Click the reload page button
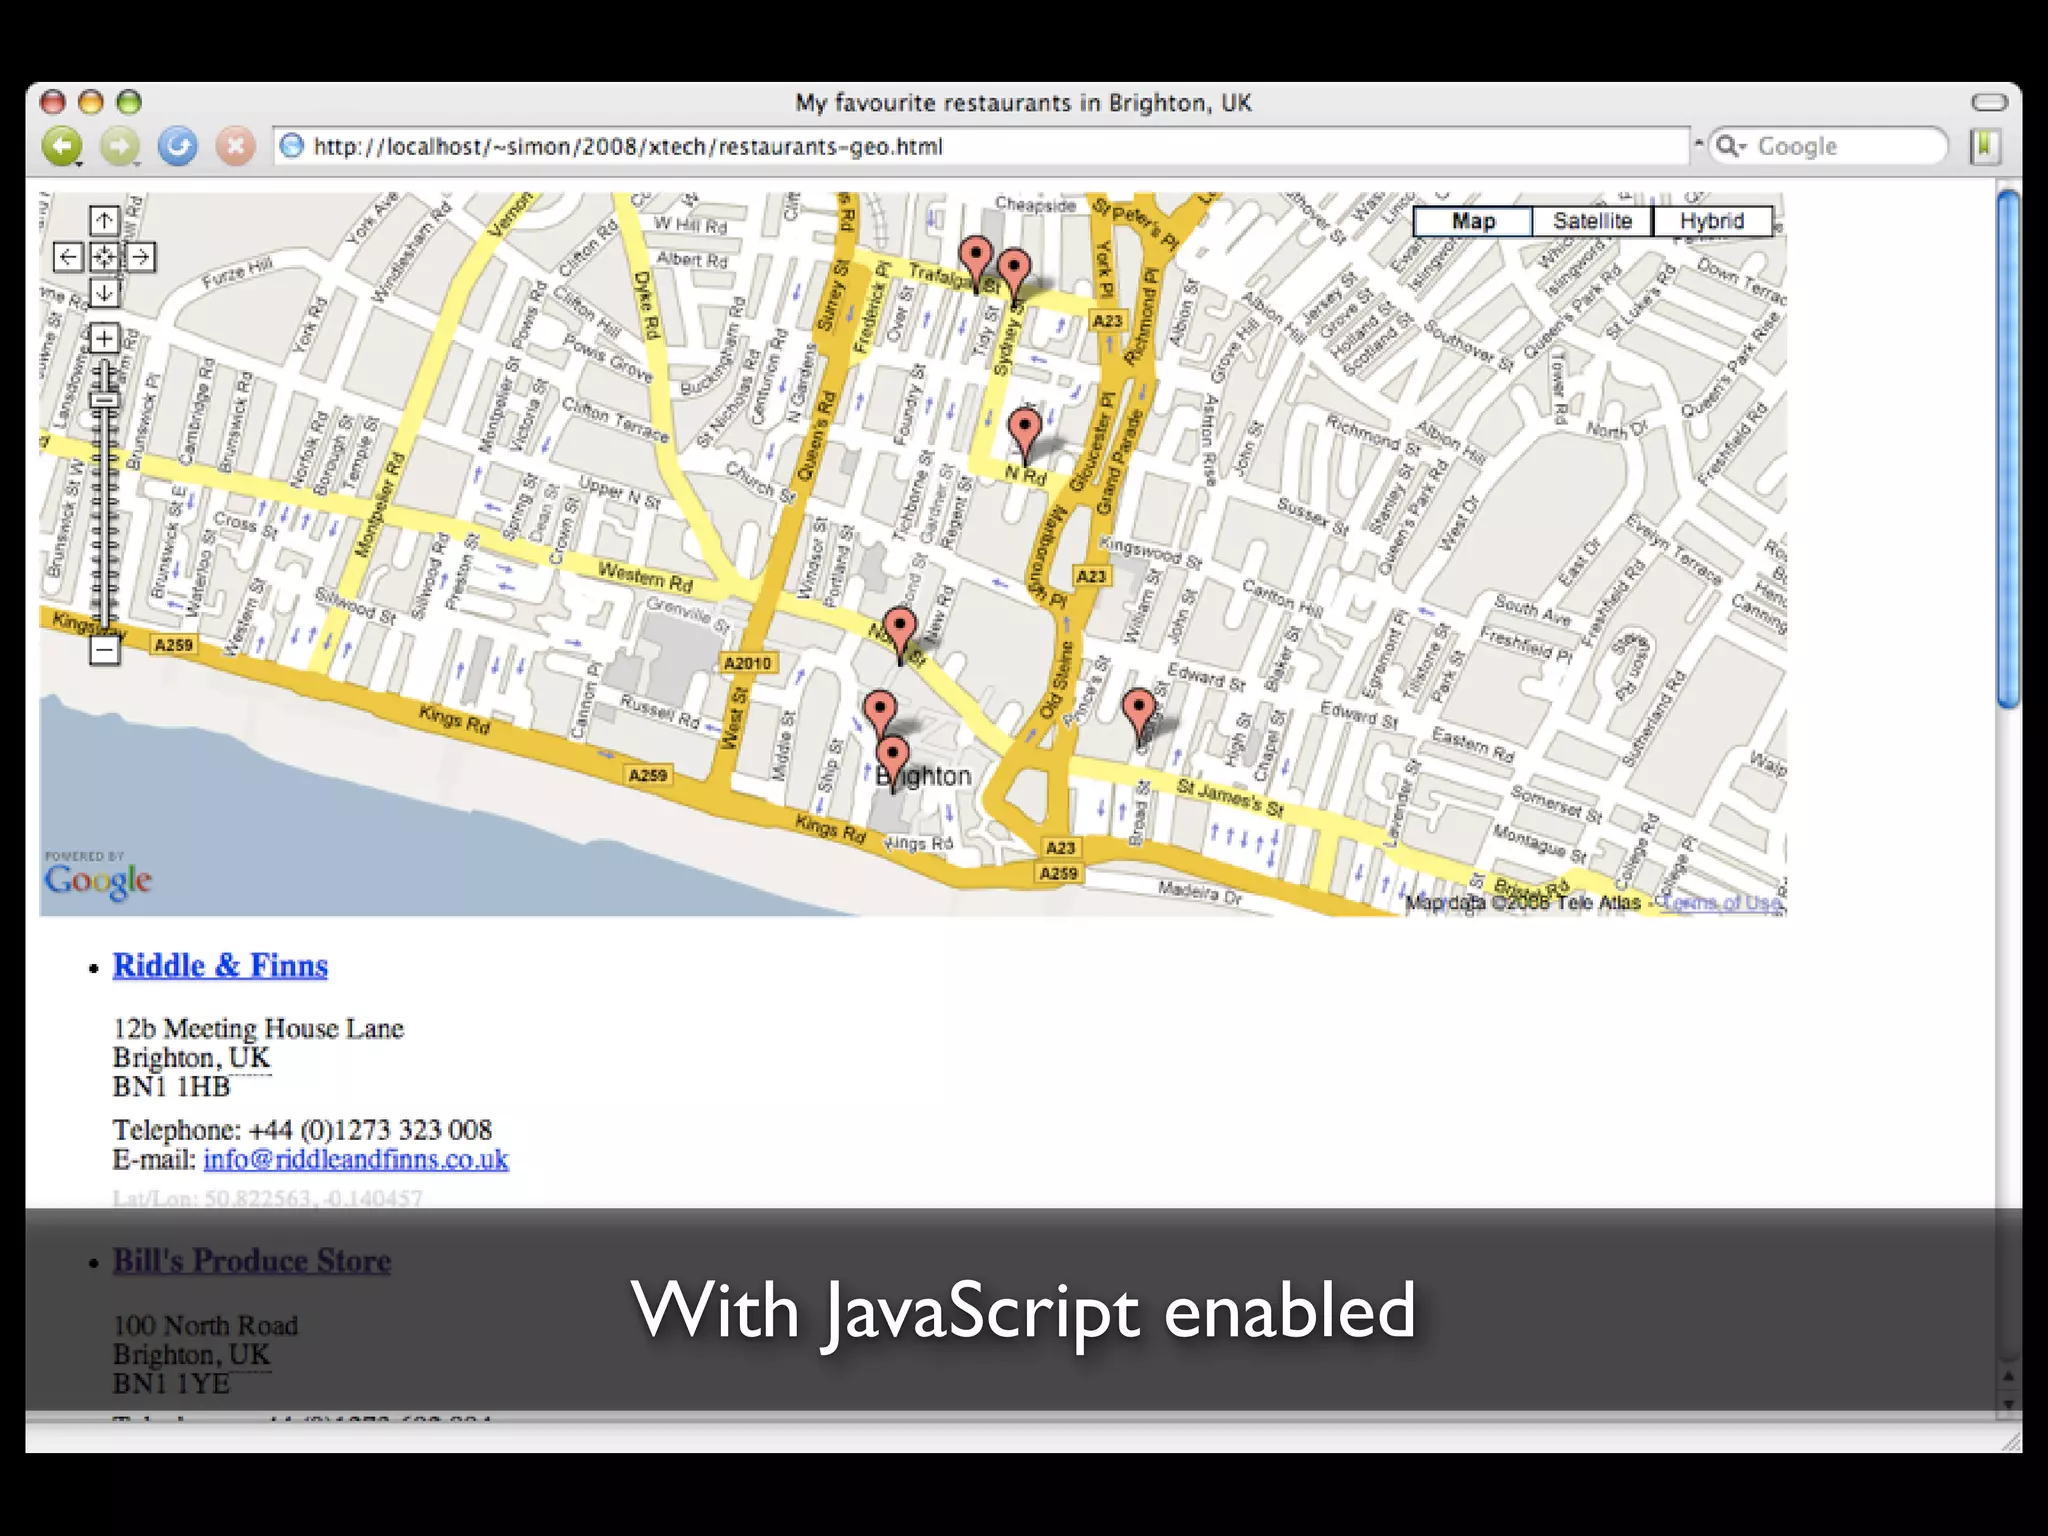 178,147
